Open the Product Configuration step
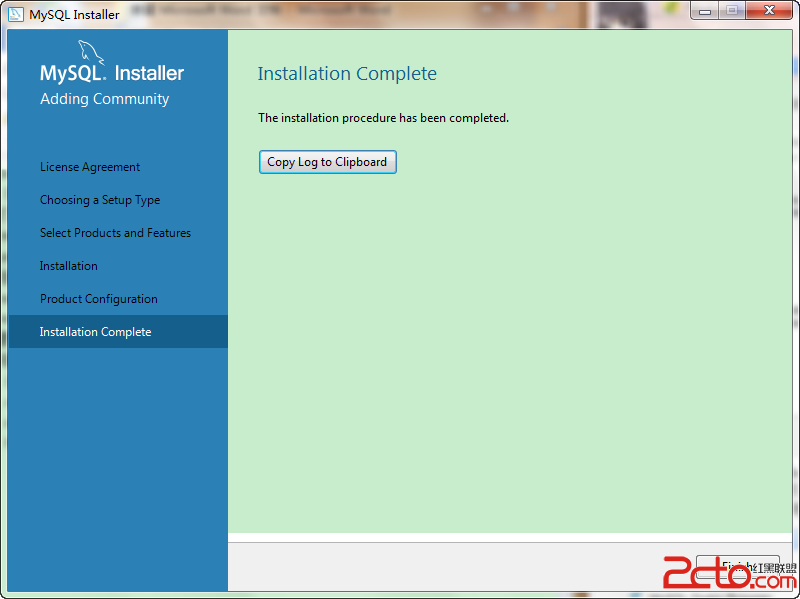The width and height of the screenshot is (800, 599). coord(98,299)
